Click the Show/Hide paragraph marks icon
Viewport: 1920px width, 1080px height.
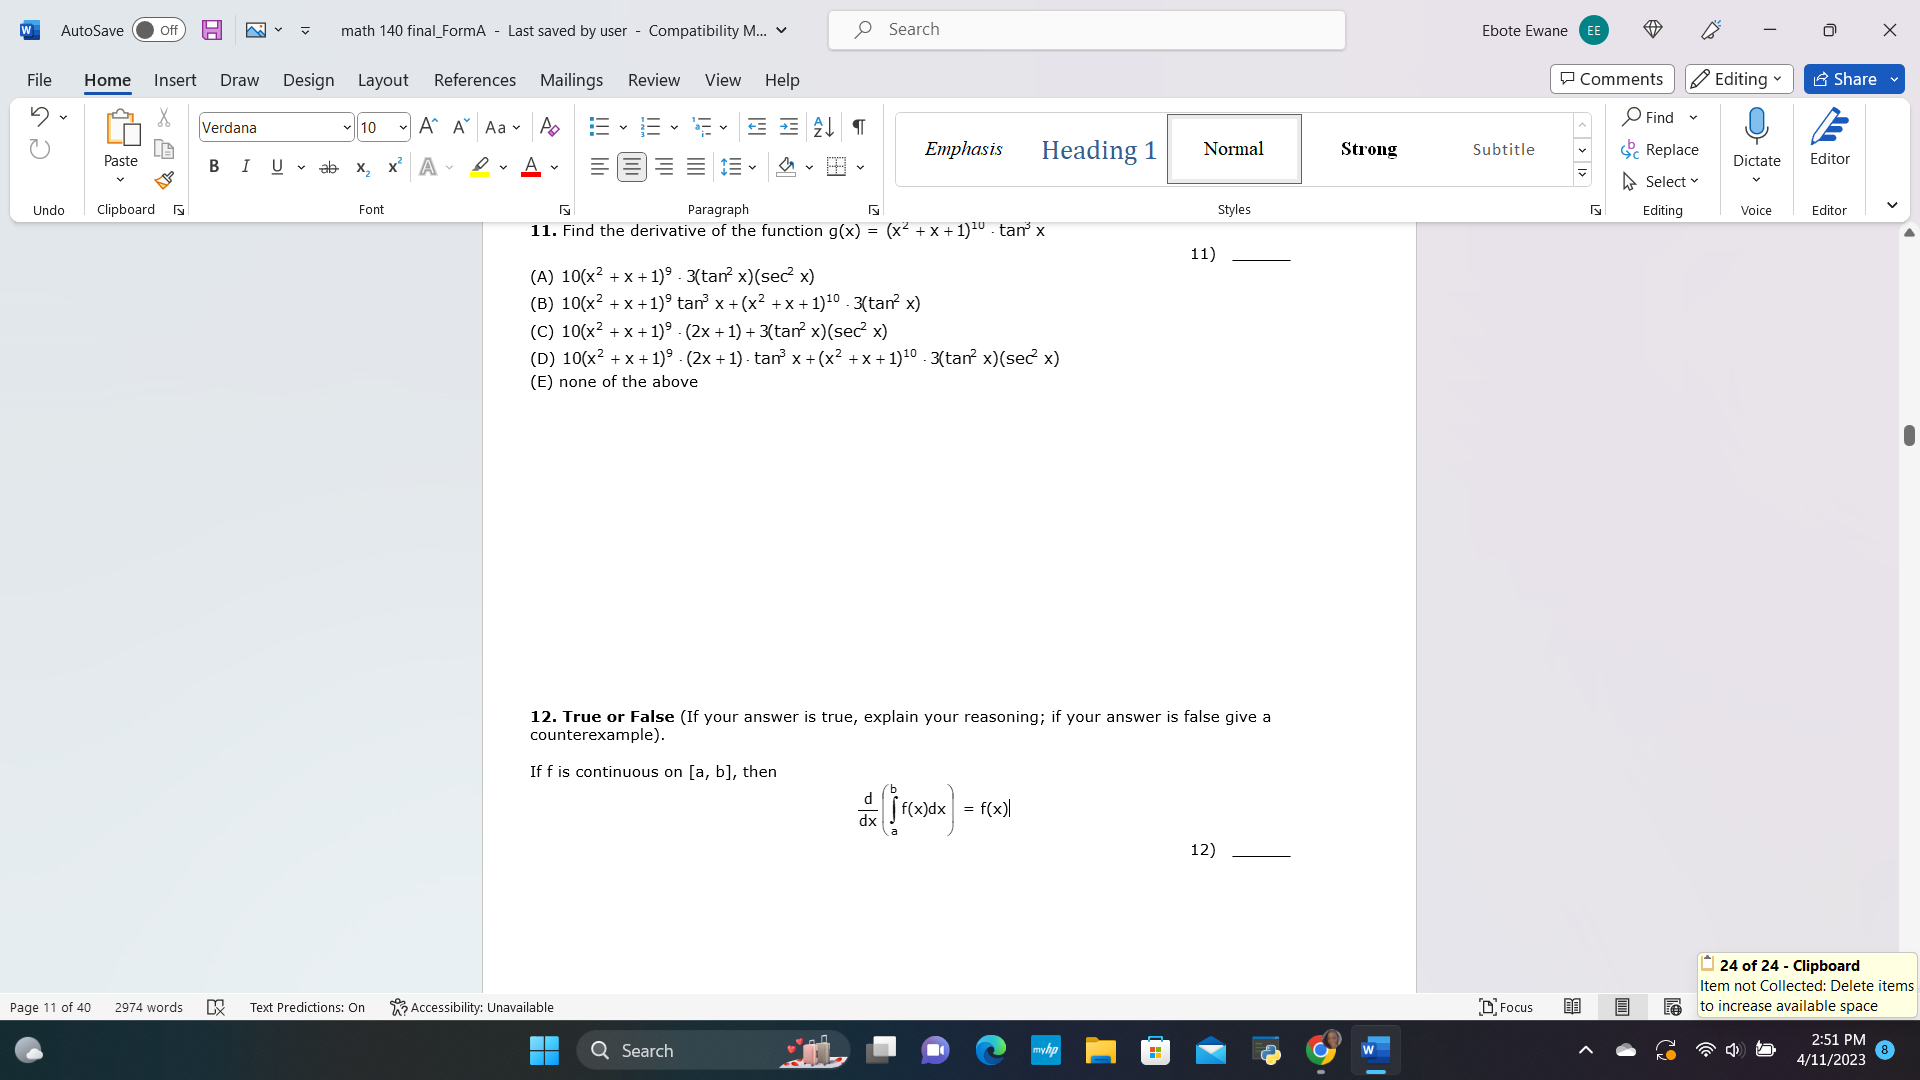858,127
